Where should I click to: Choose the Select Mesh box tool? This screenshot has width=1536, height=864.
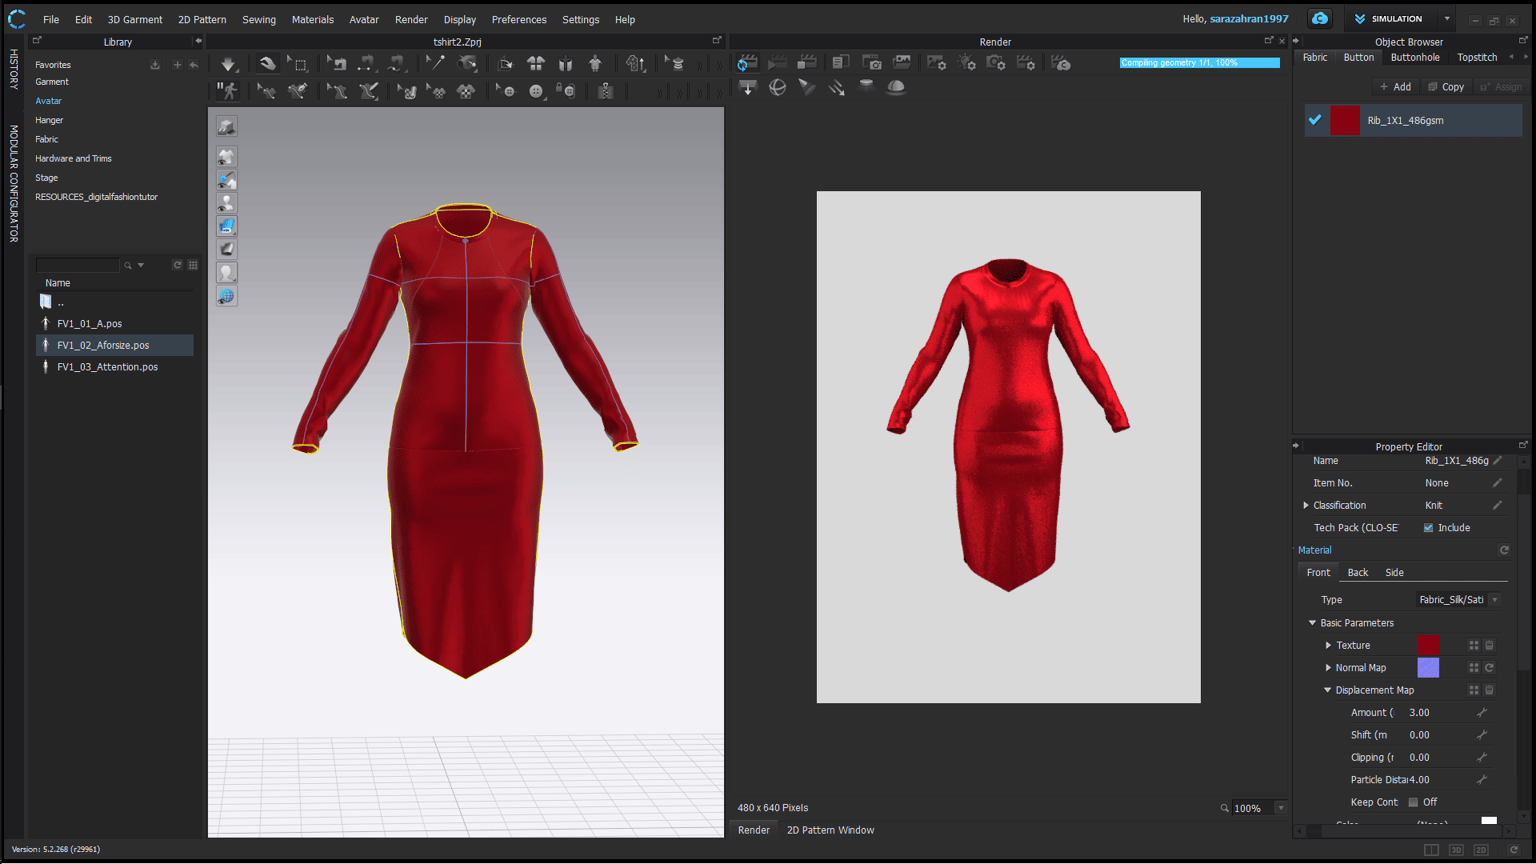(x=298, y=63)
